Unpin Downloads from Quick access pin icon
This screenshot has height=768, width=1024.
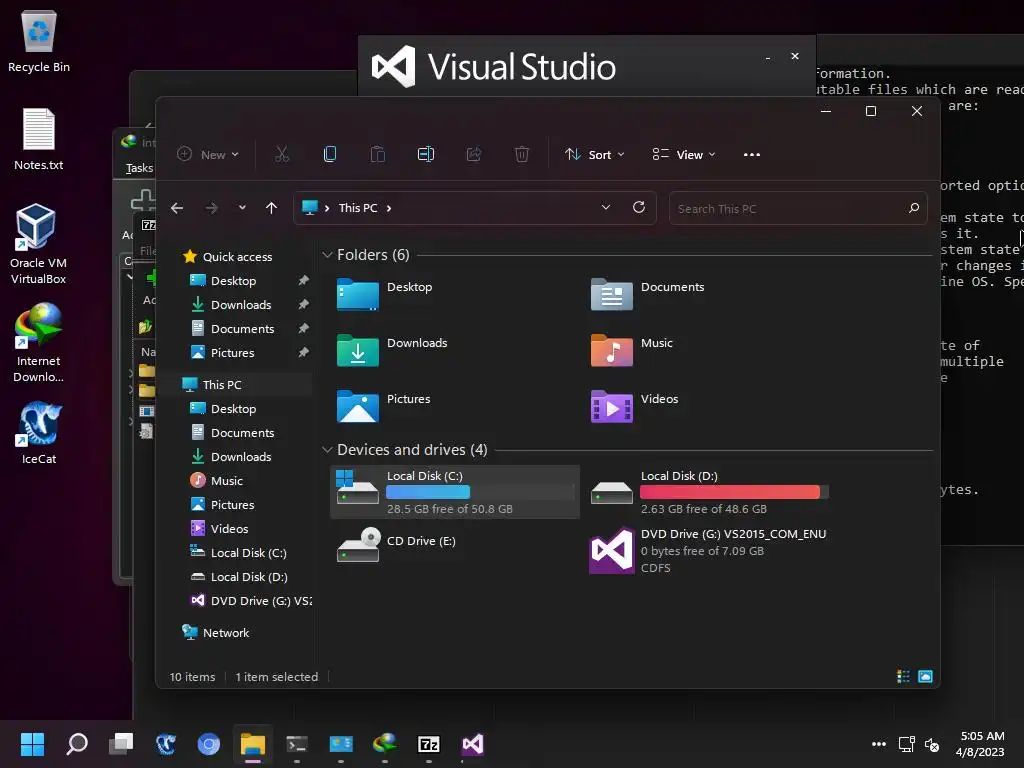[303, 304]
